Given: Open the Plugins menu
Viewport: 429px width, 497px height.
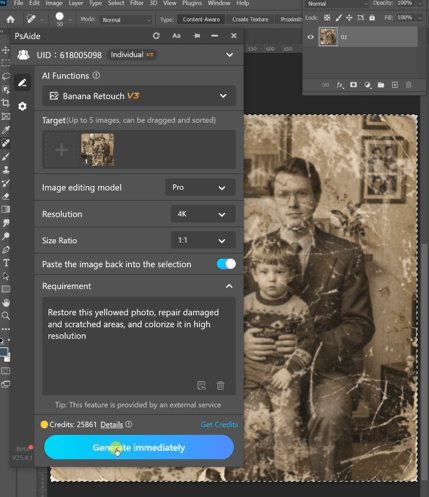Looking at the screenshot, I should [x=192, y=3].
